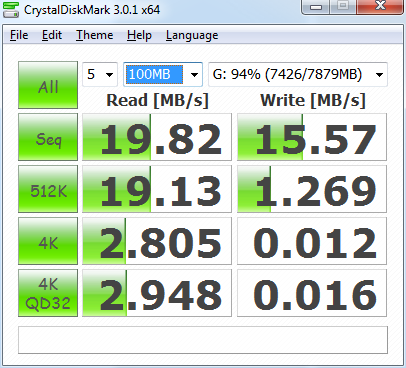Click the Read [MB/s] column header
Viewport: 406px width, 368px height.
pyautogui.click(x=157, y=100)
